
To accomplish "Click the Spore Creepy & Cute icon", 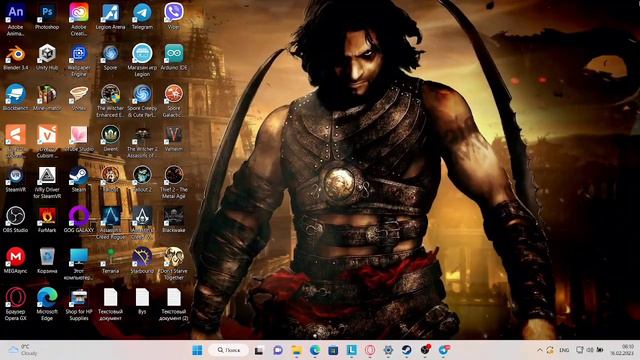I will pos(142,100).
